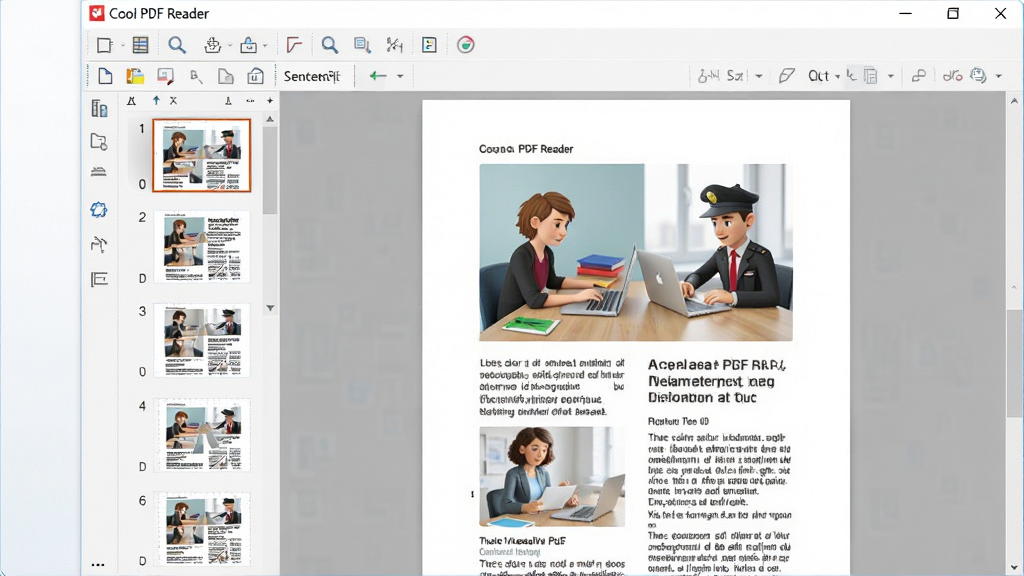The width and height of the screenshot is (1024, 576).
Task: Click the large image of two people at laptops
Action: (635, 252)
